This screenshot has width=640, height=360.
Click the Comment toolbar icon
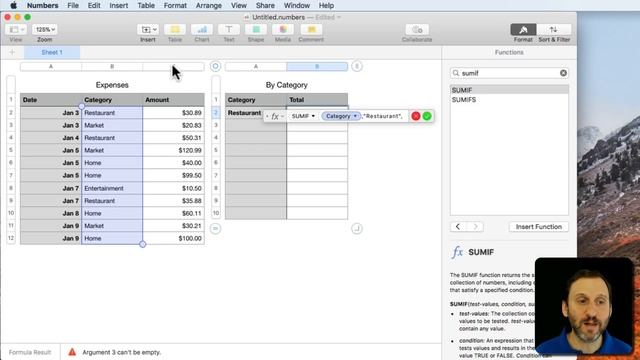(311, 29)
